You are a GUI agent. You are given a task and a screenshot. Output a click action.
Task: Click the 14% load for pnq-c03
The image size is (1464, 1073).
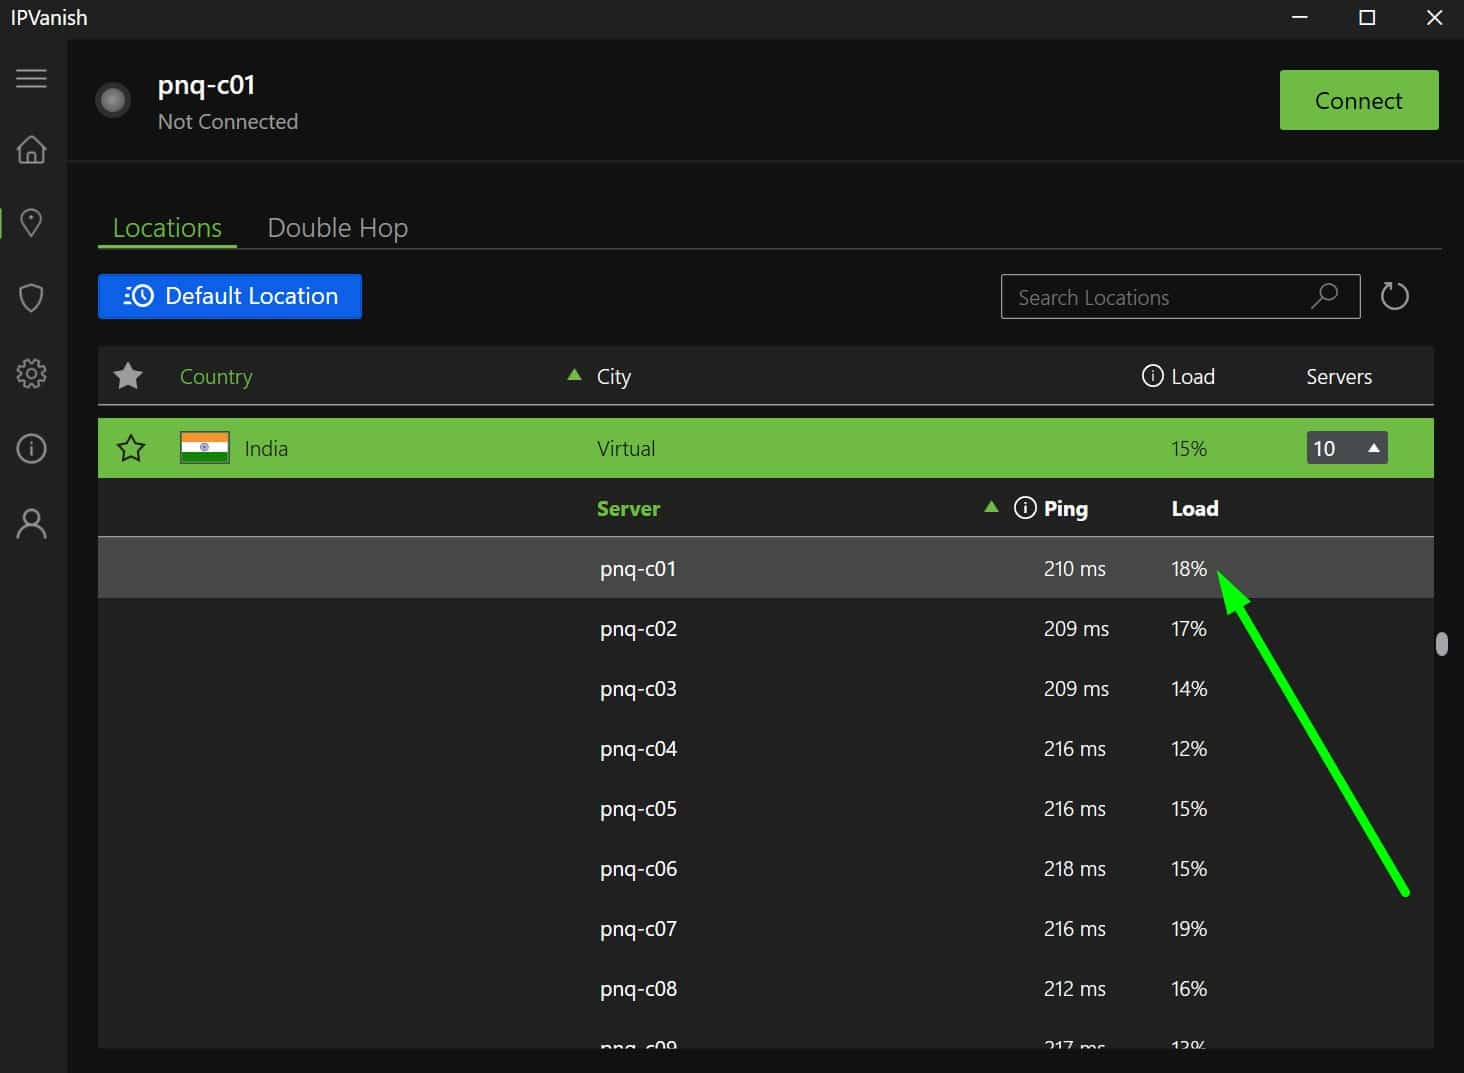[1189, 689]
